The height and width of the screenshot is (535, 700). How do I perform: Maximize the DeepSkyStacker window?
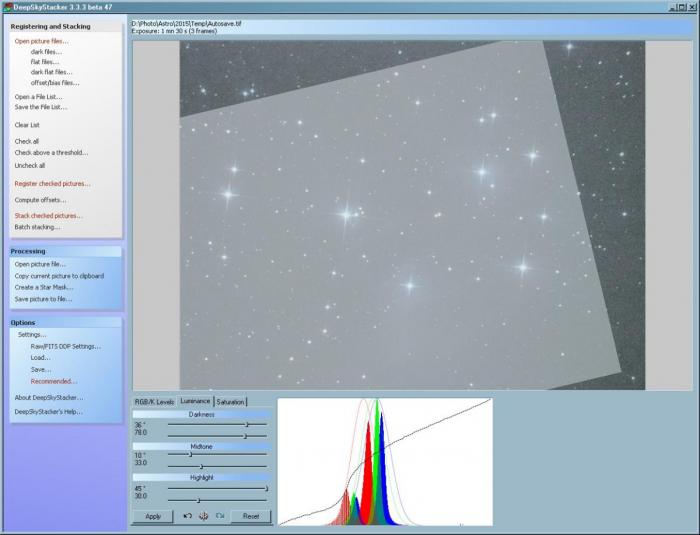(x=682, y=7)
